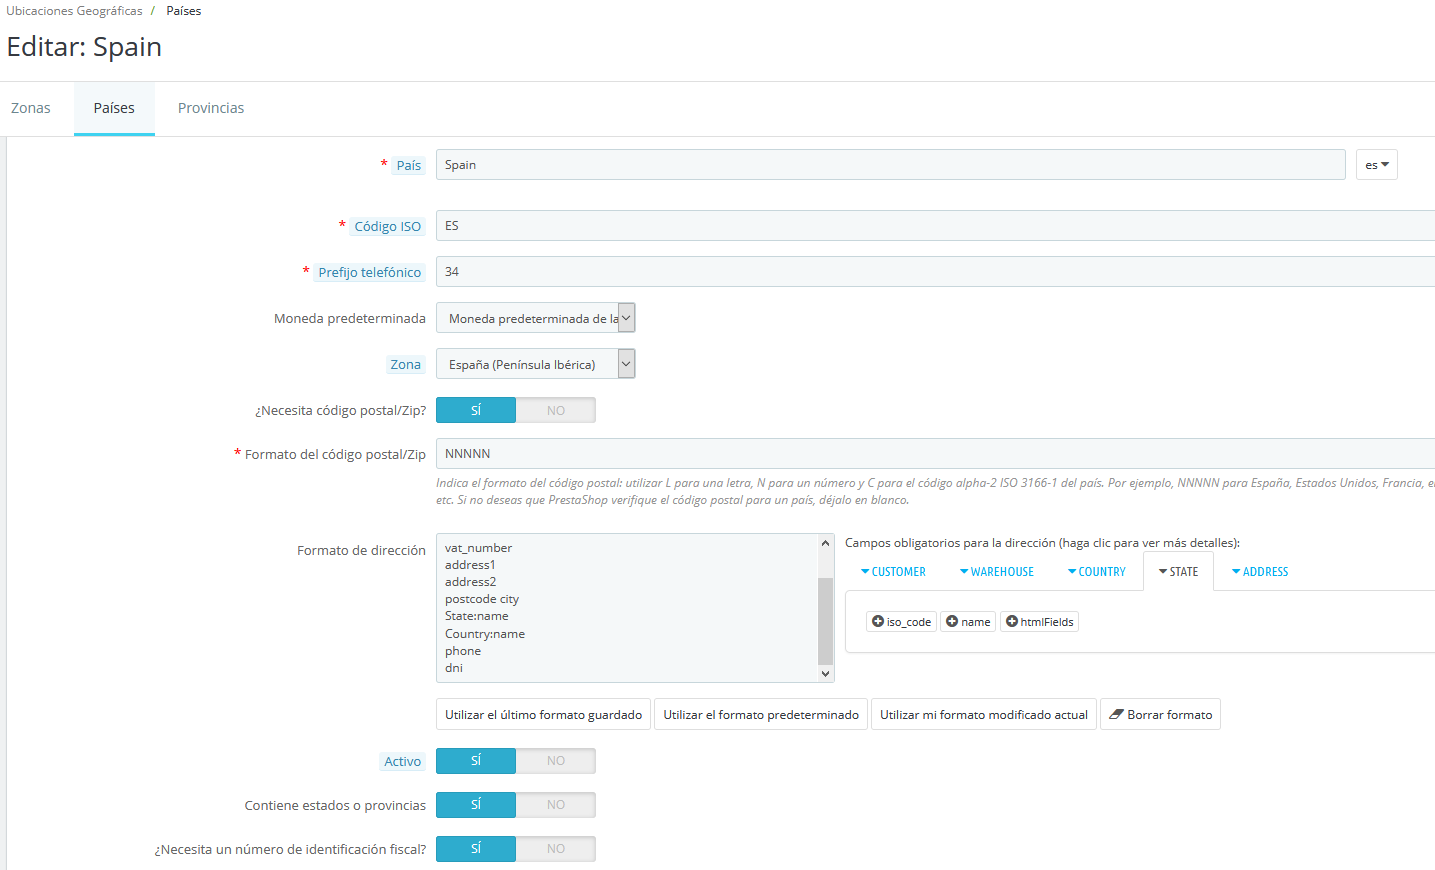1435x870 pixels.
Task: Open 'Ubicaciones Geográficas' breadcrumb link
Action: 75,11
